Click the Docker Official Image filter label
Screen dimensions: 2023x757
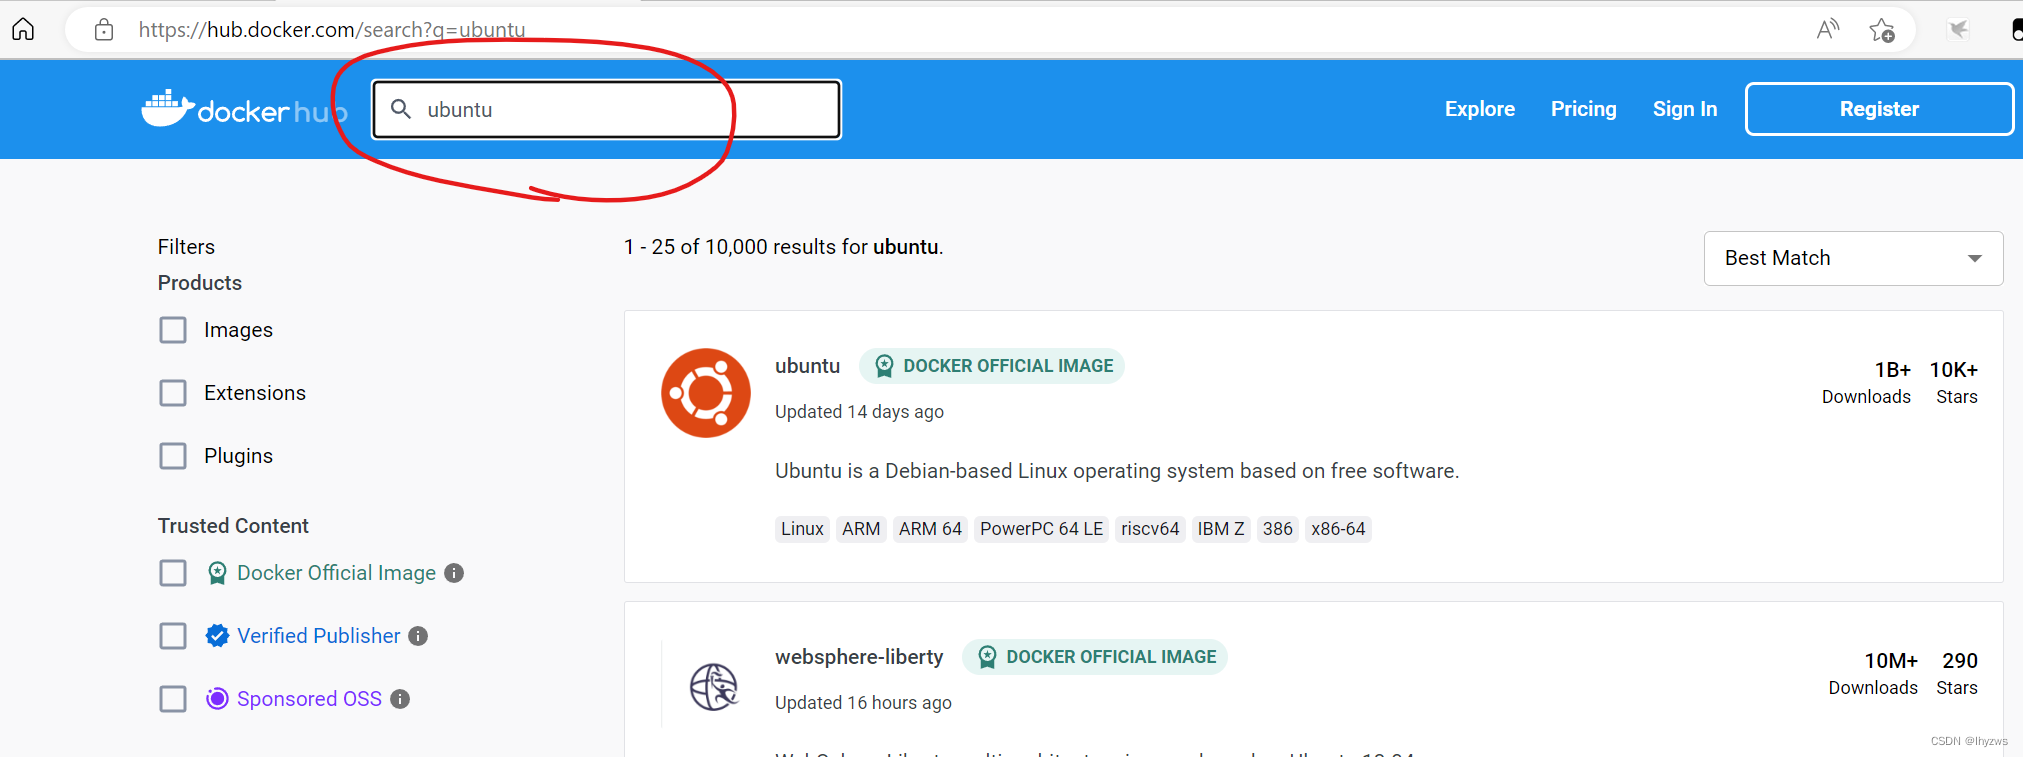[336, 573]
